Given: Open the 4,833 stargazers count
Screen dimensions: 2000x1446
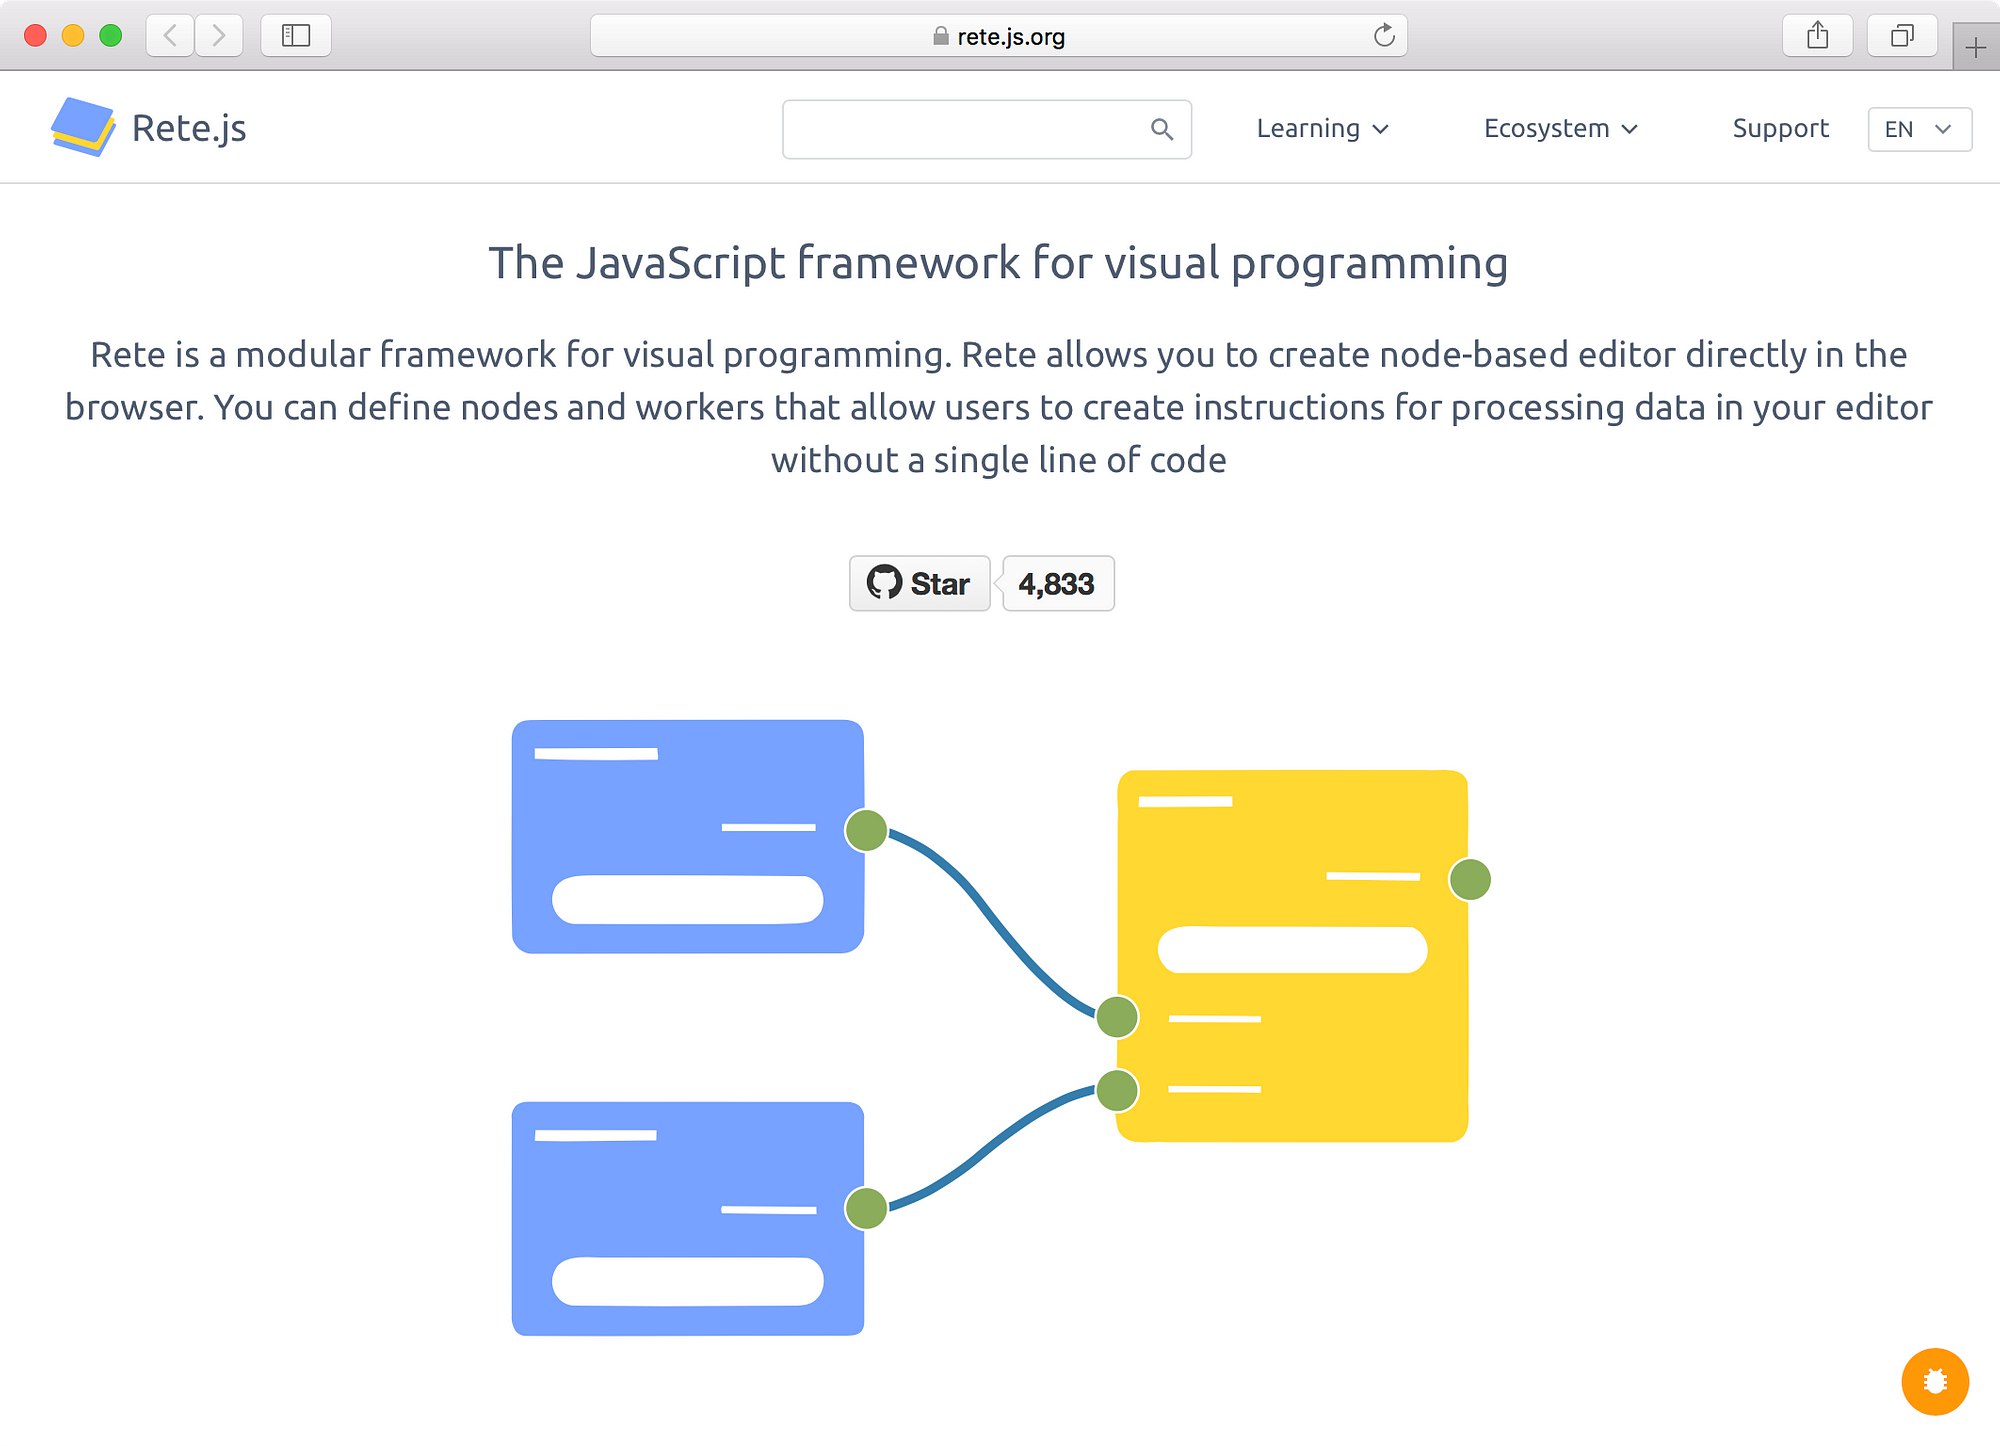Looking at the screenshot, I should pos(1057,583).
